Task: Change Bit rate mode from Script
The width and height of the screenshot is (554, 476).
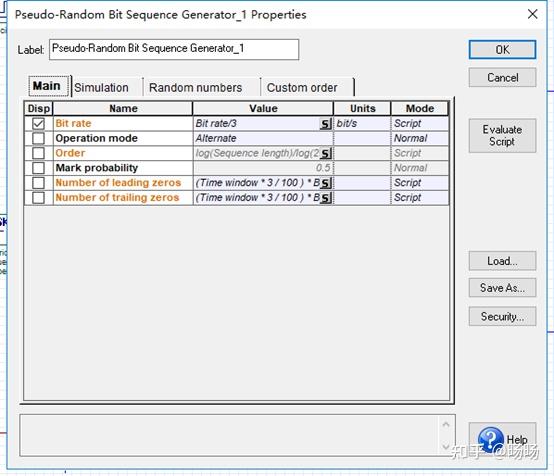Action: click(419, 124)
